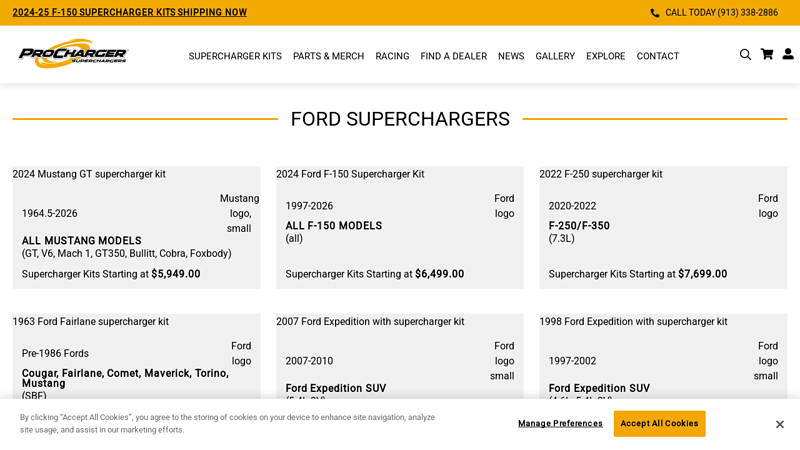This screenshot has height=450, width=800.
Task: Go to the Contact page
Action: pyautogui.click(x=657, y=56)
